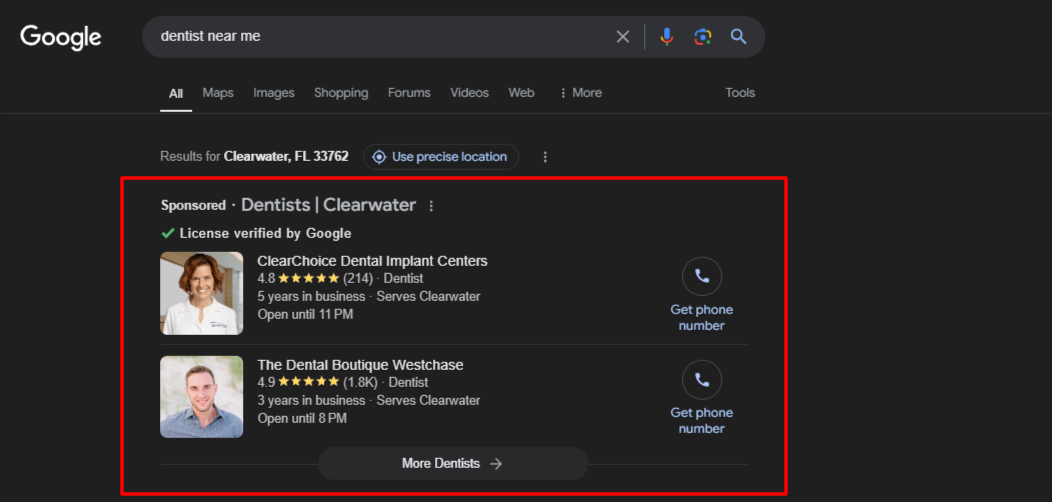
Task: Expand the More search filters menu
Action: (x=580, y=93)
